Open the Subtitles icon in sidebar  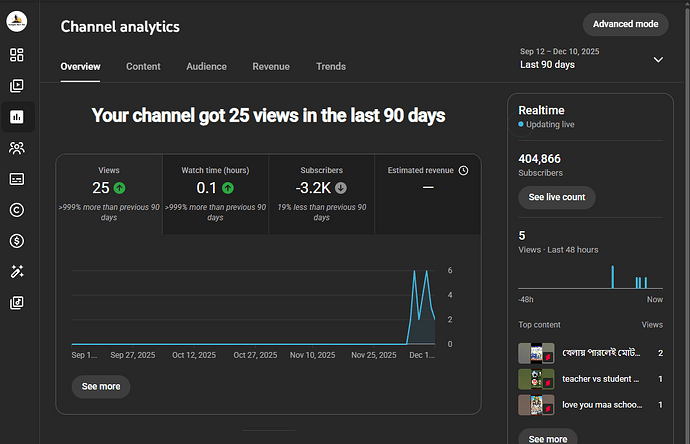point(17,179)
